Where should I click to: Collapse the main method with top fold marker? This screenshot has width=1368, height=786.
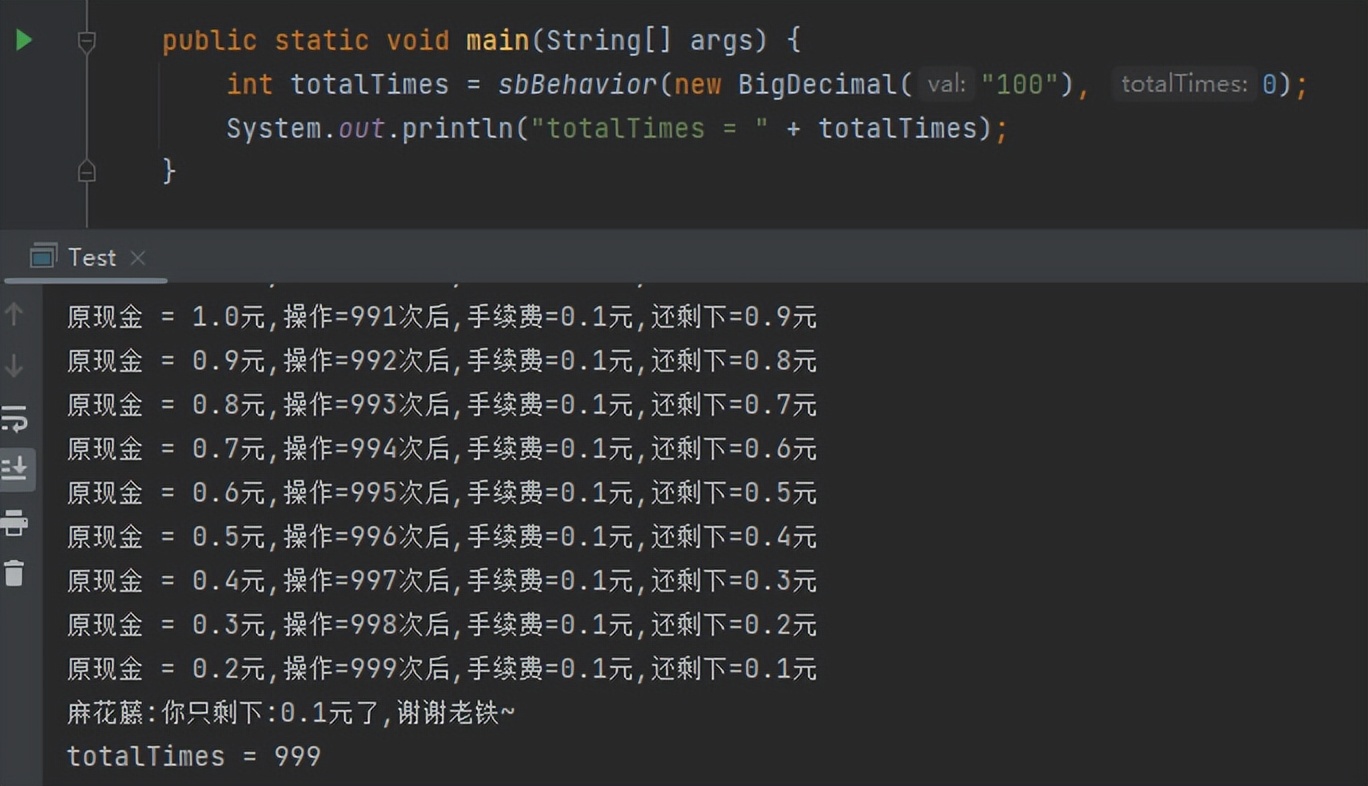coord(86,42)
